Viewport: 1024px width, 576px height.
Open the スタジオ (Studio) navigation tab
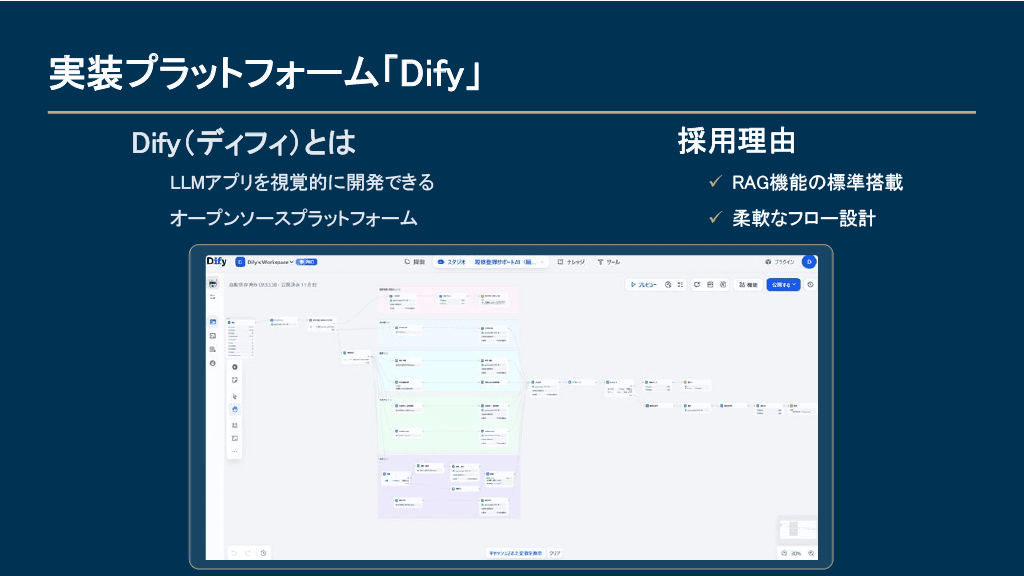click(x=451, y=262)
